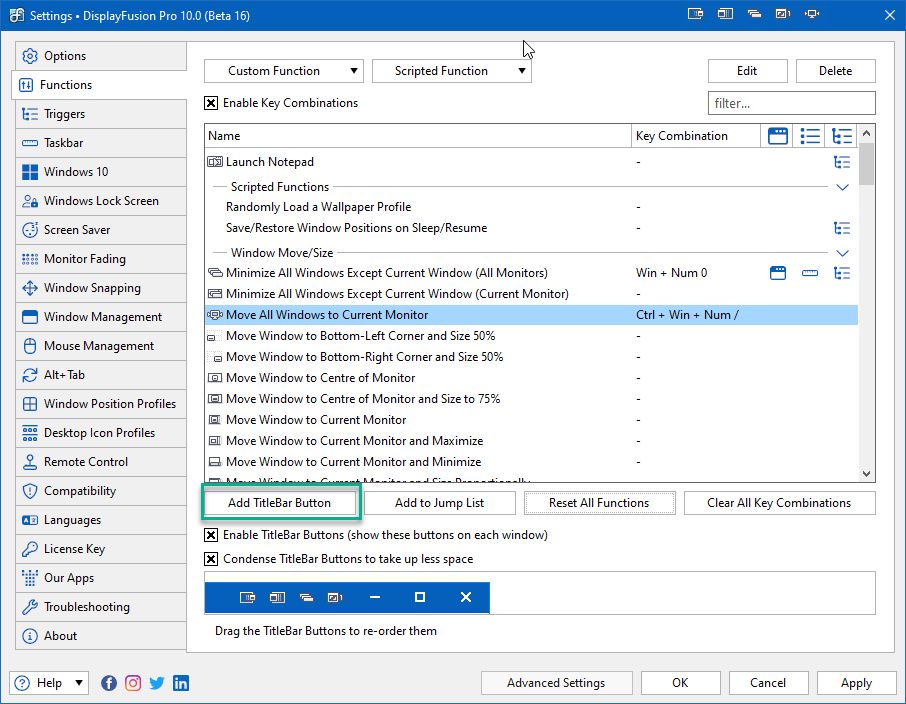Click the Triggers column header icon
906x704 pixels.
pyautogui.click(x=842, y=136)
